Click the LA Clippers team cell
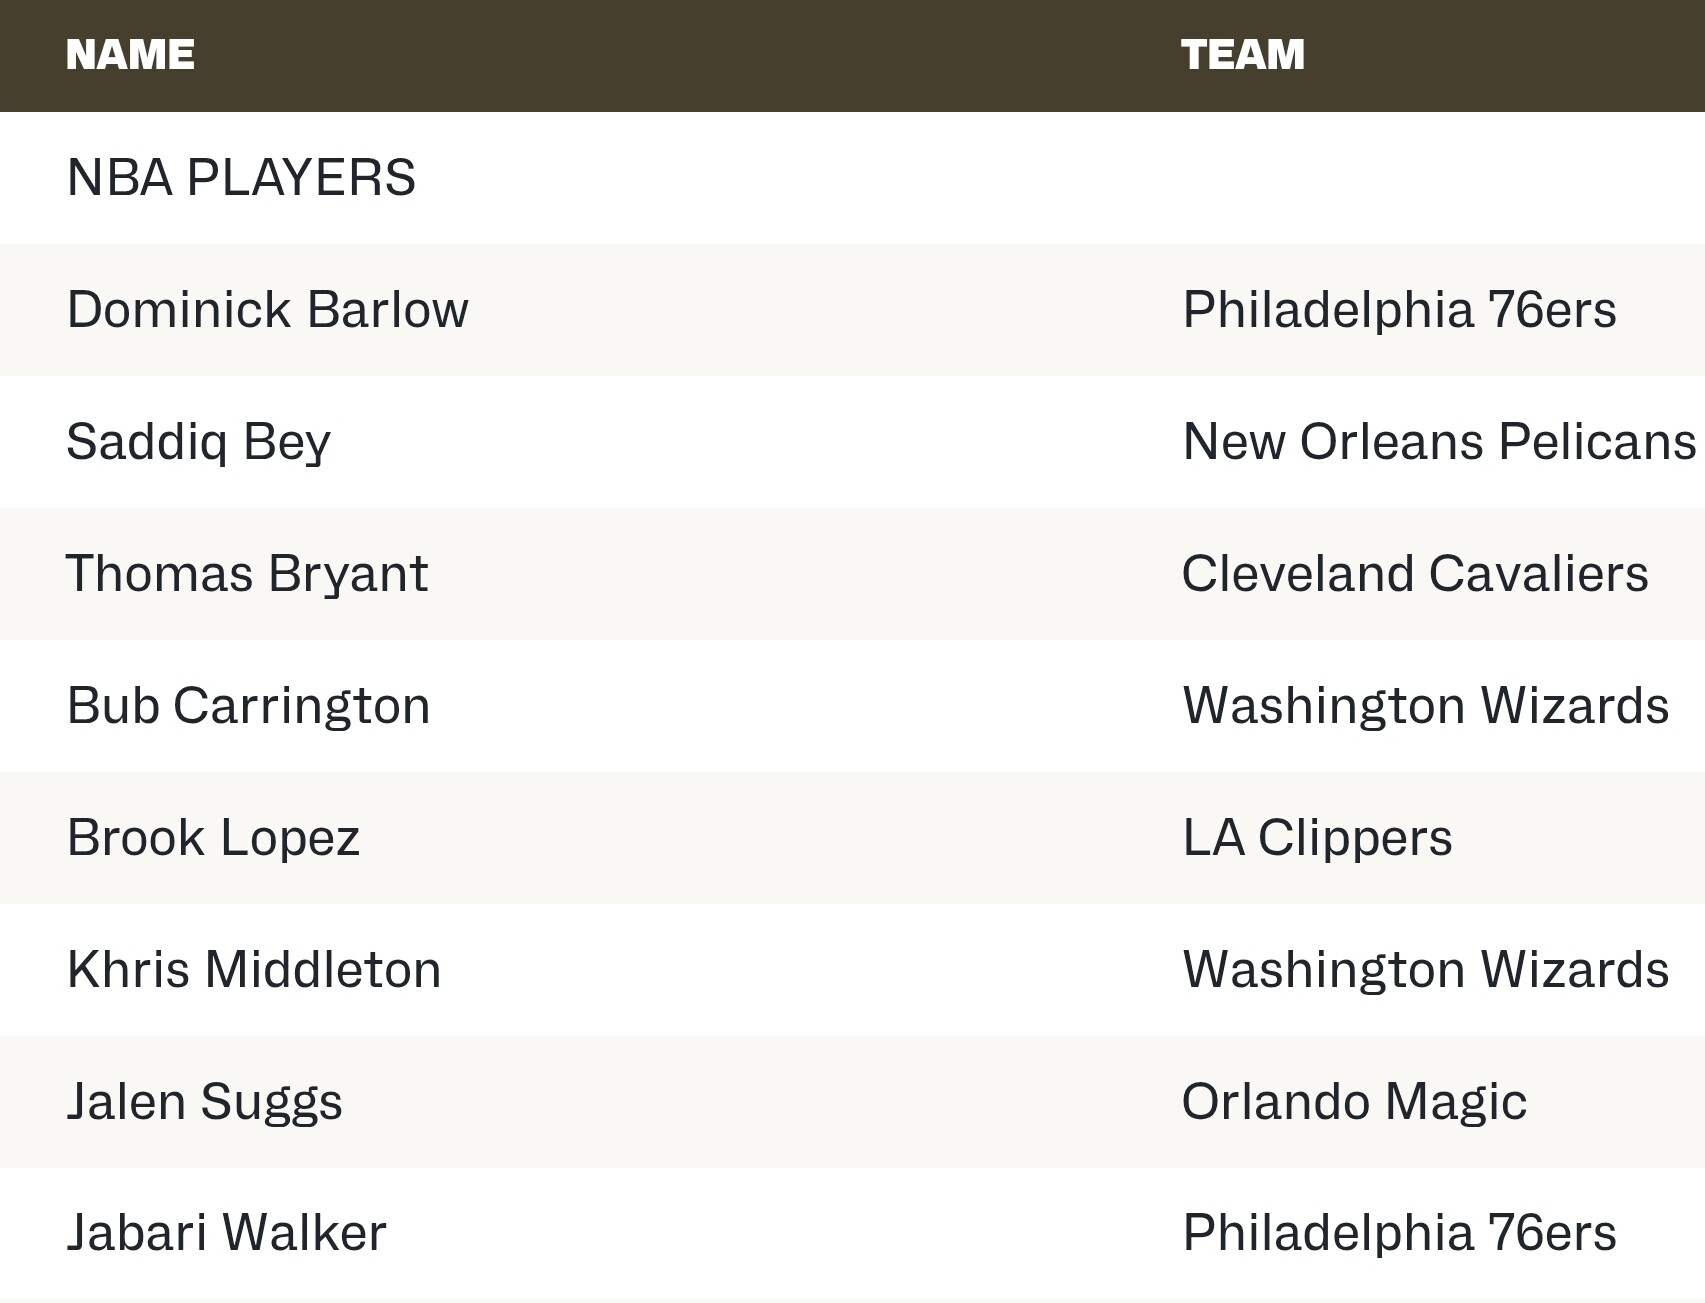The height and width of the screenshot is (1303, 1705). click(x=1317, y=838)
